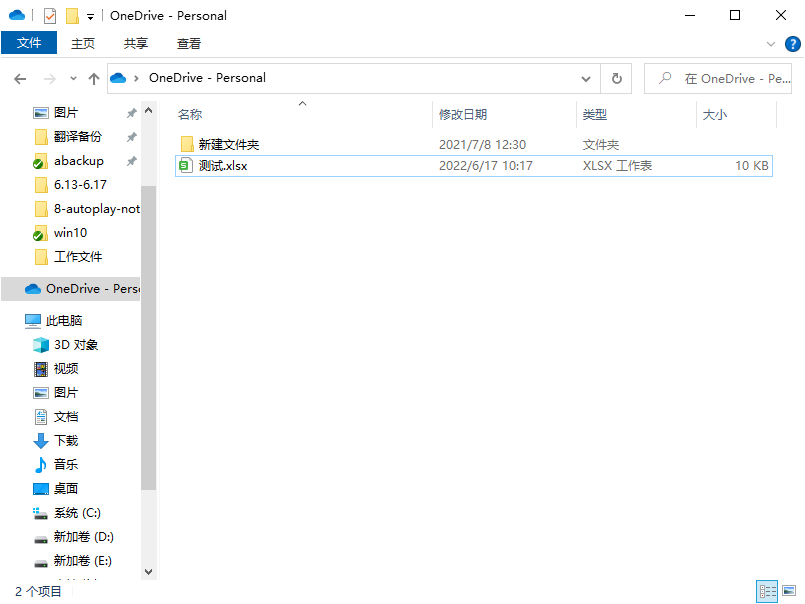Open the 文件 menu tab

pos(29,43)
